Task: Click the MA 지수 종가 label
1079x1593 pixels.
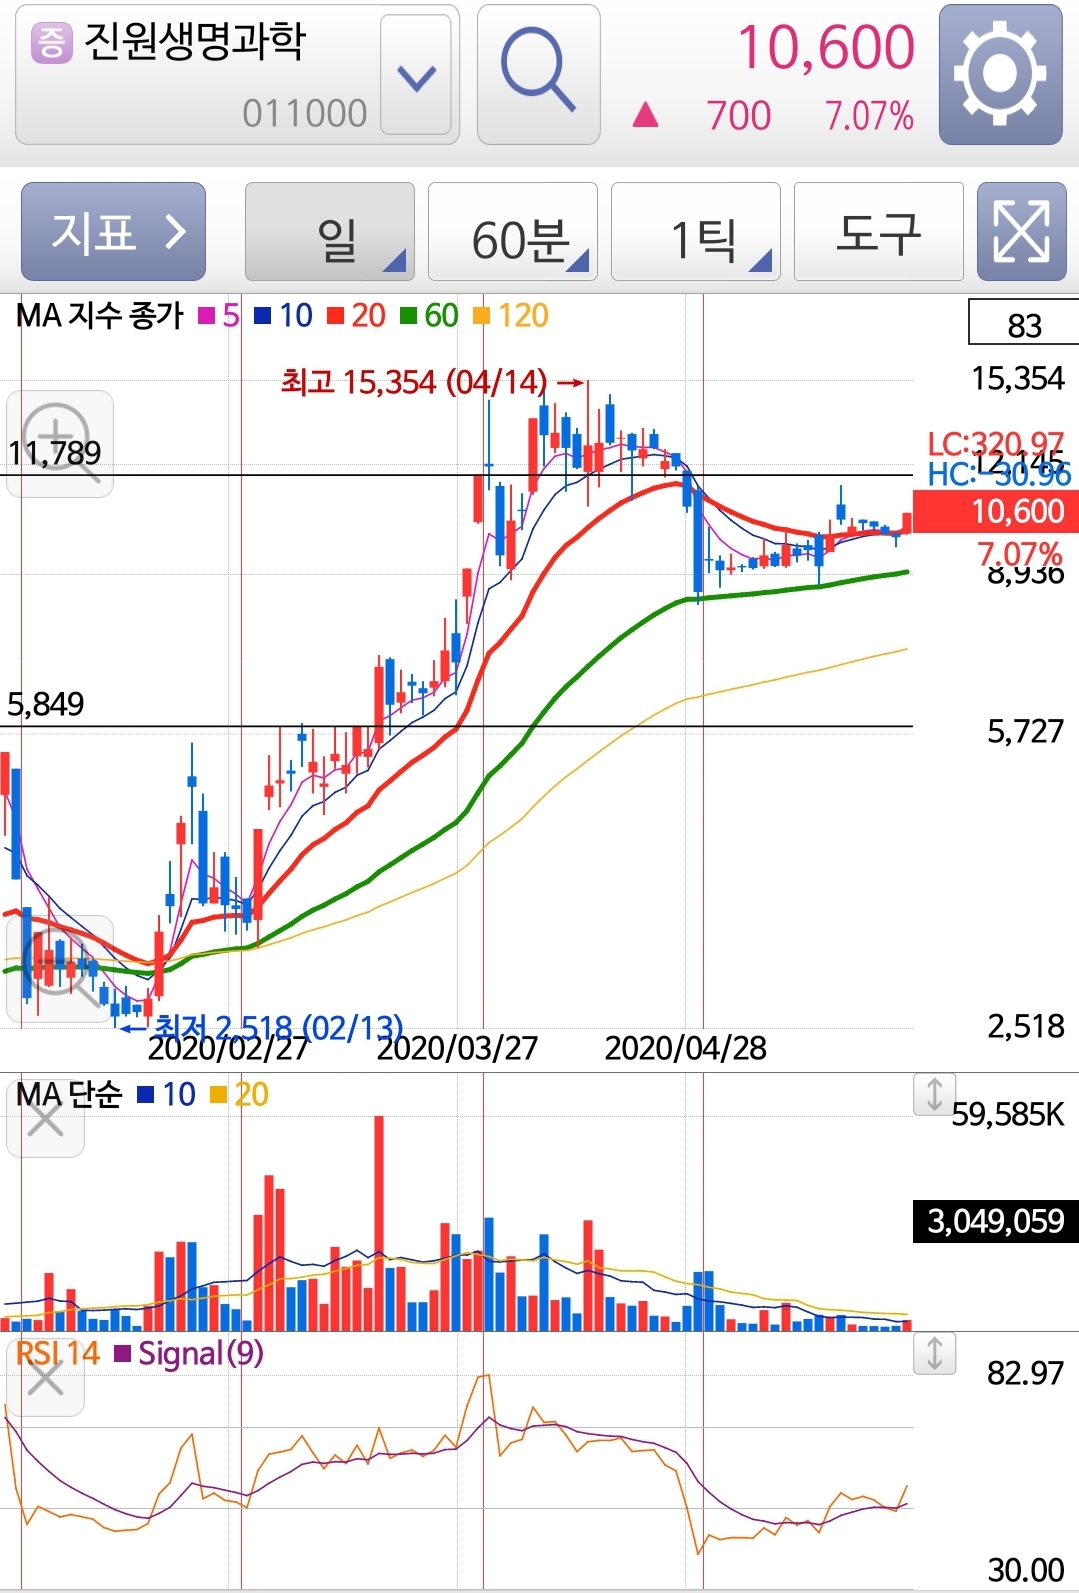Action: [100, 316]
